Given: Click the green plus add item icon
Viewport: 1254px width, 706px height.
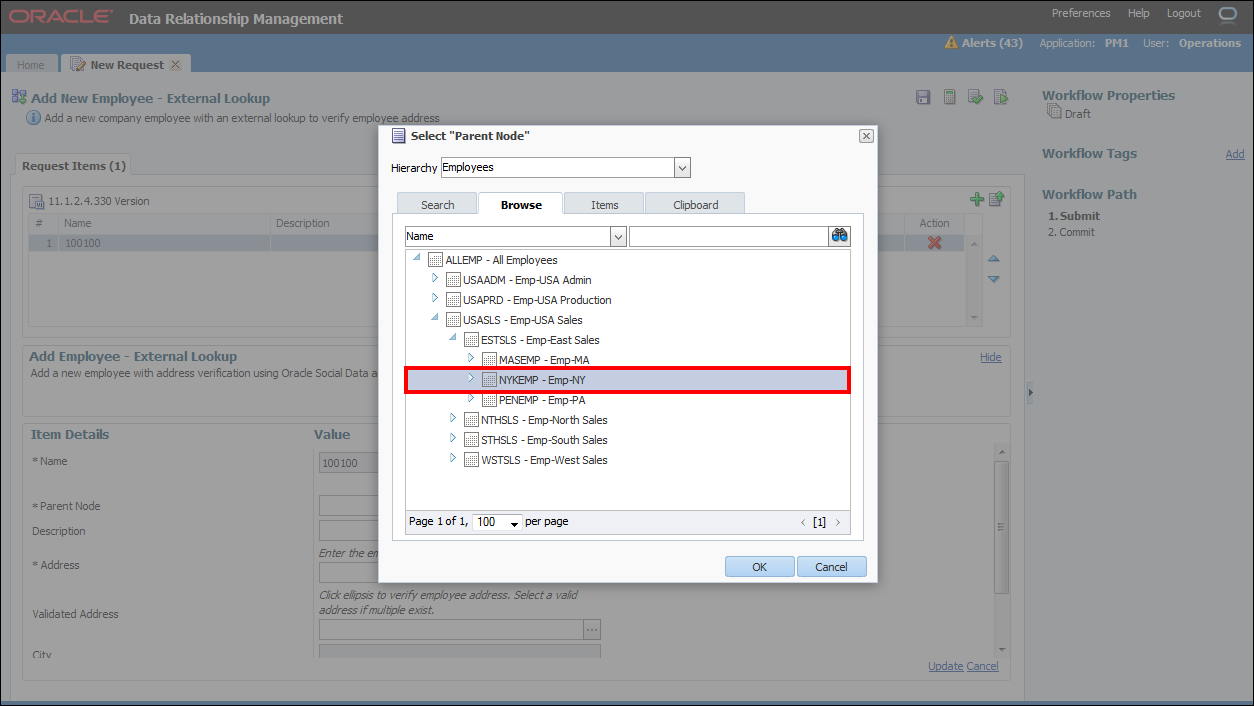Looking at the screenshot, I should (x=977, y=200).
